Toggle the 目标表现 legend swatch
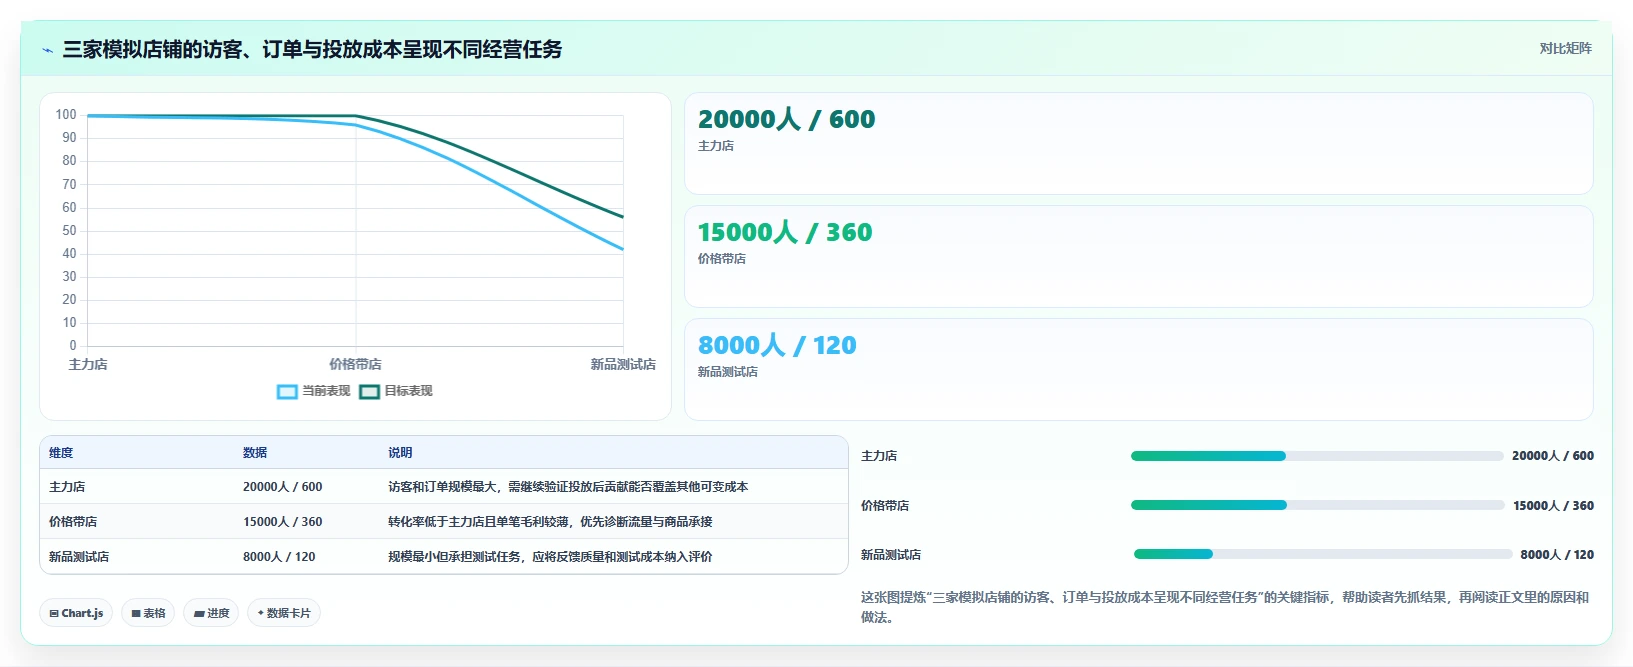Screen dimensions: 1633x667 (x=369, y=391)
